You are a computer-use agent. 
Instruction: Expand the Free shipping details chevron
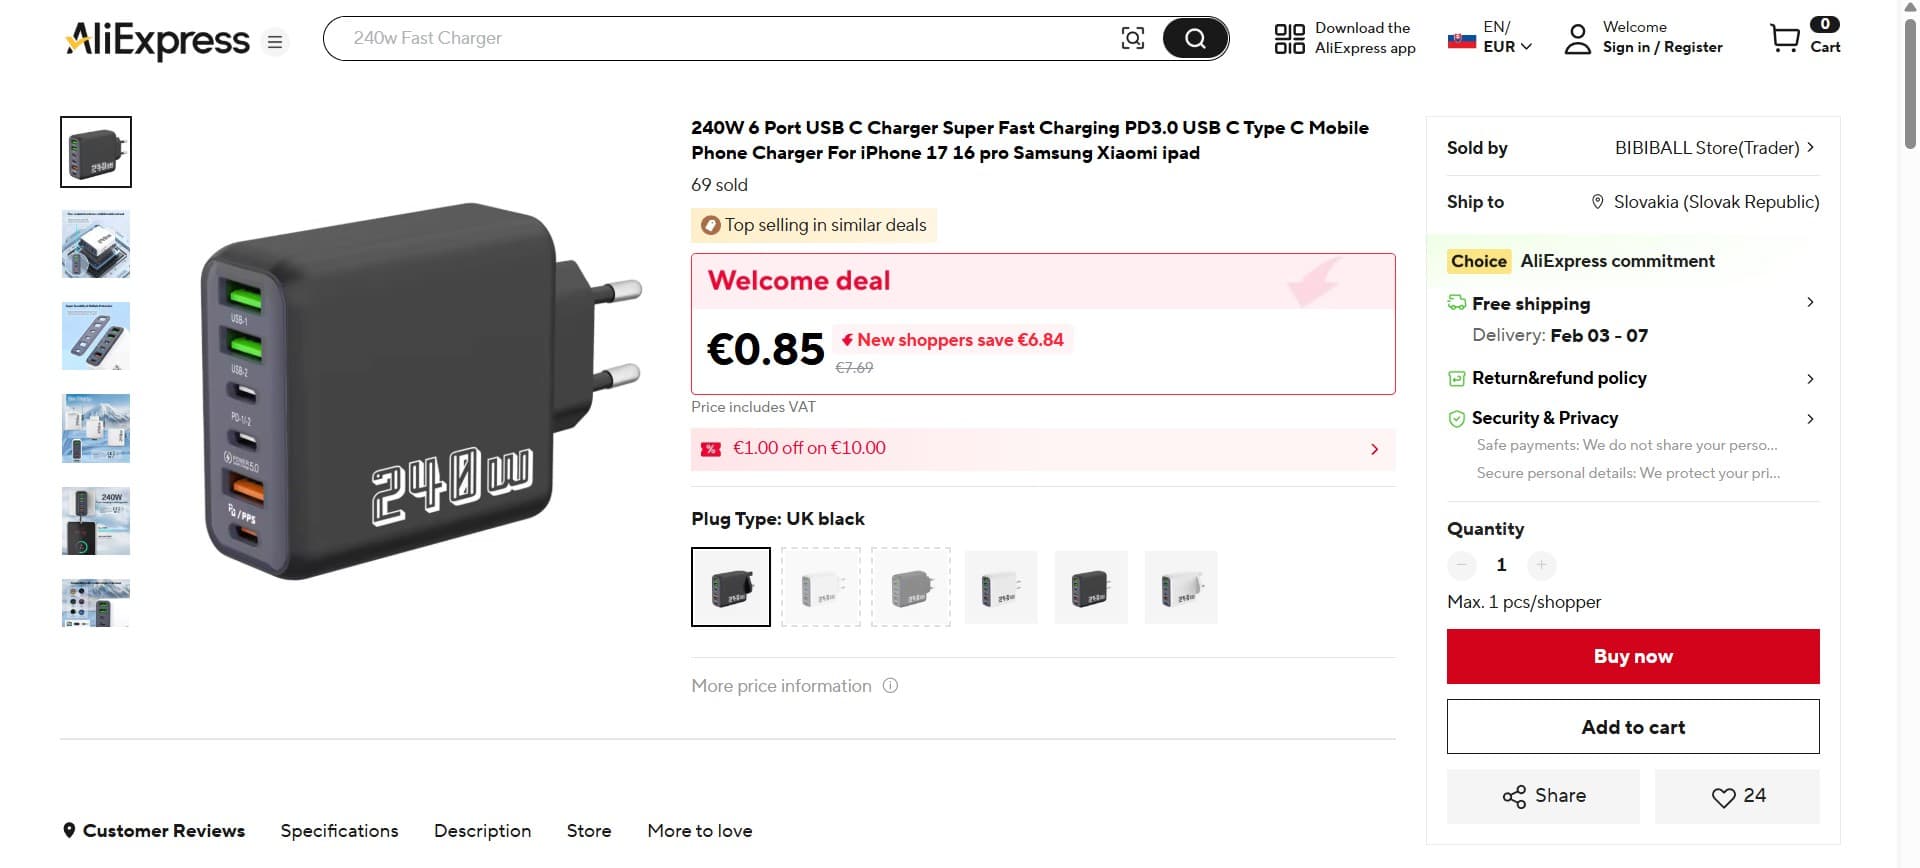[1810, 303]
